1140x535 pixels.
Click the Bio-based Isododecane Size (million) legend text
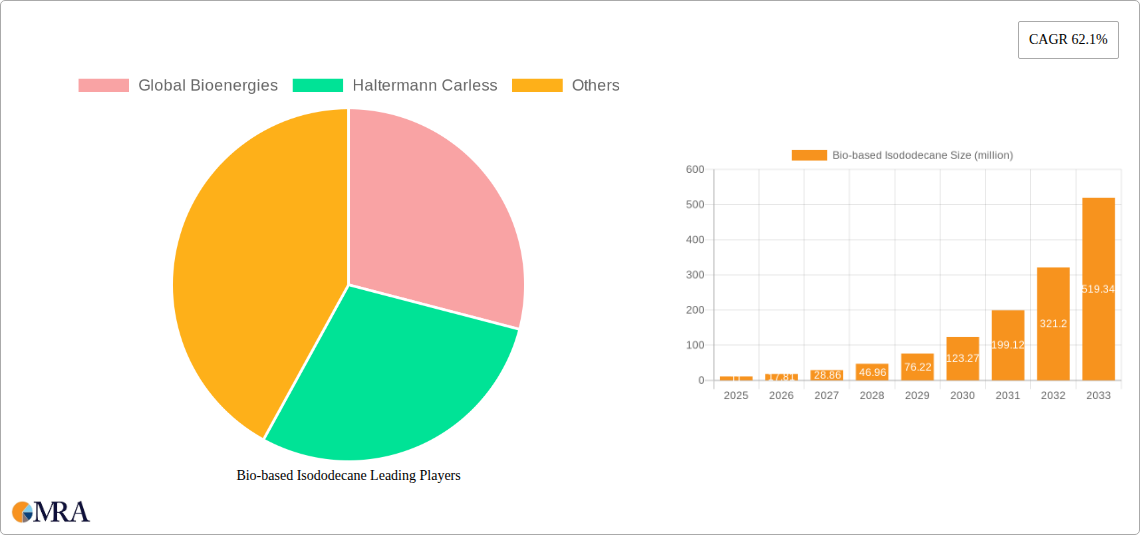click(x=923, y=155)
